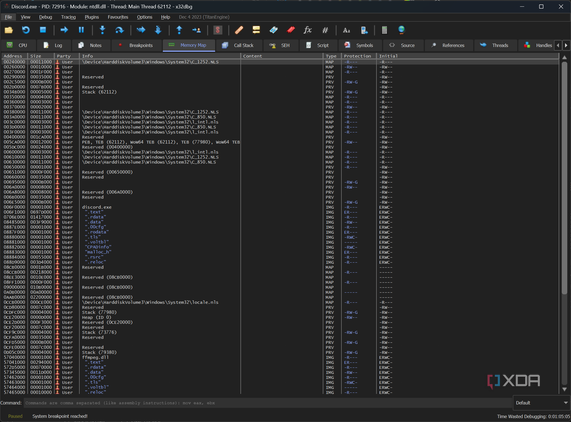The width and height of the screenshot is (571, 422).
Task: Select the Heap (ID 0) row
Action: tap(280, 317)
